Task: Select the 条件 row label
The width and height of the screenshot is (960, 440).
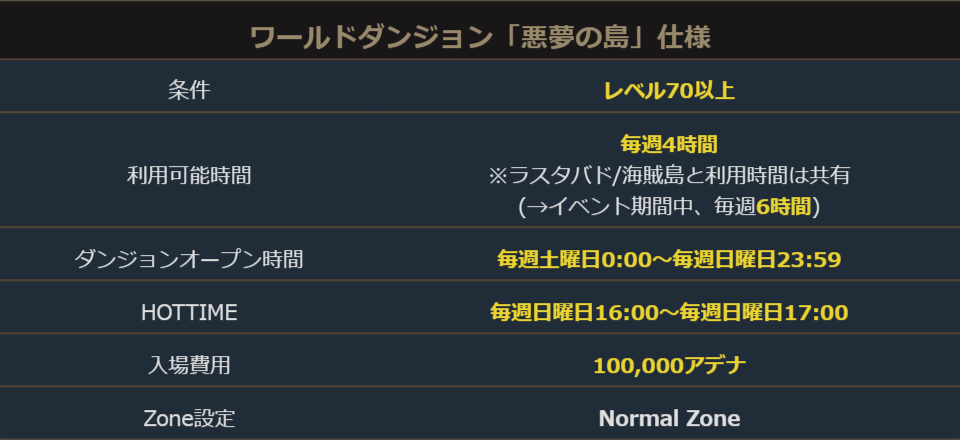Action: point(189,90)
